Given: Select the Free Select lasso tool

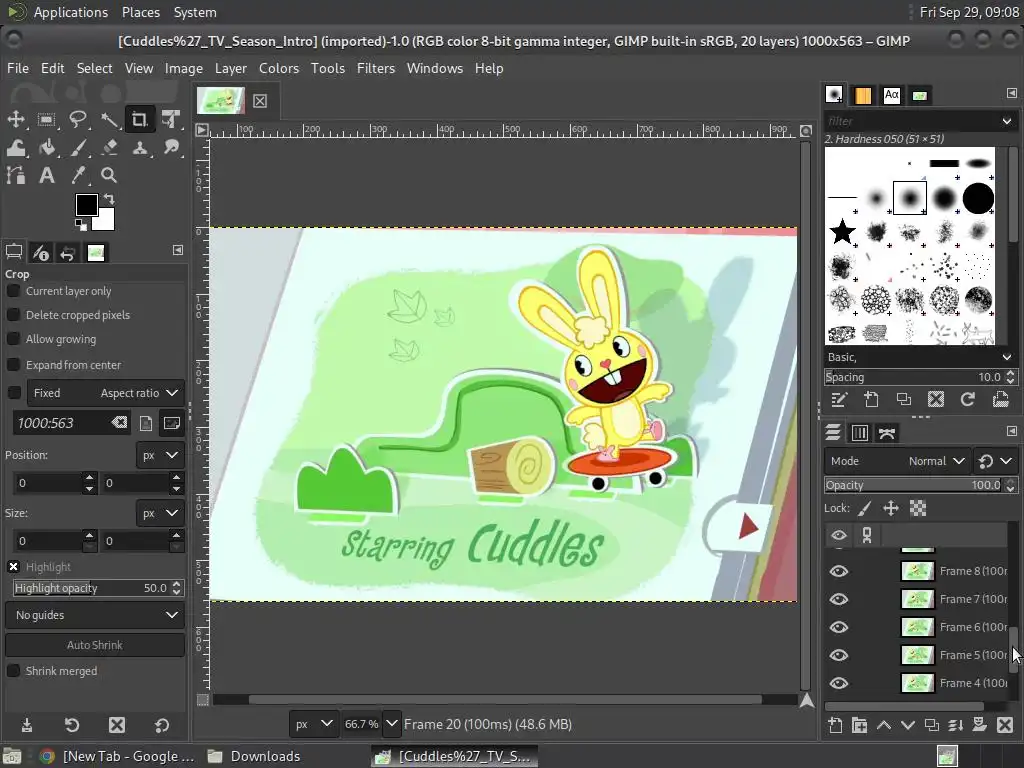Looking at the screenshot, I should coord(78,119).
